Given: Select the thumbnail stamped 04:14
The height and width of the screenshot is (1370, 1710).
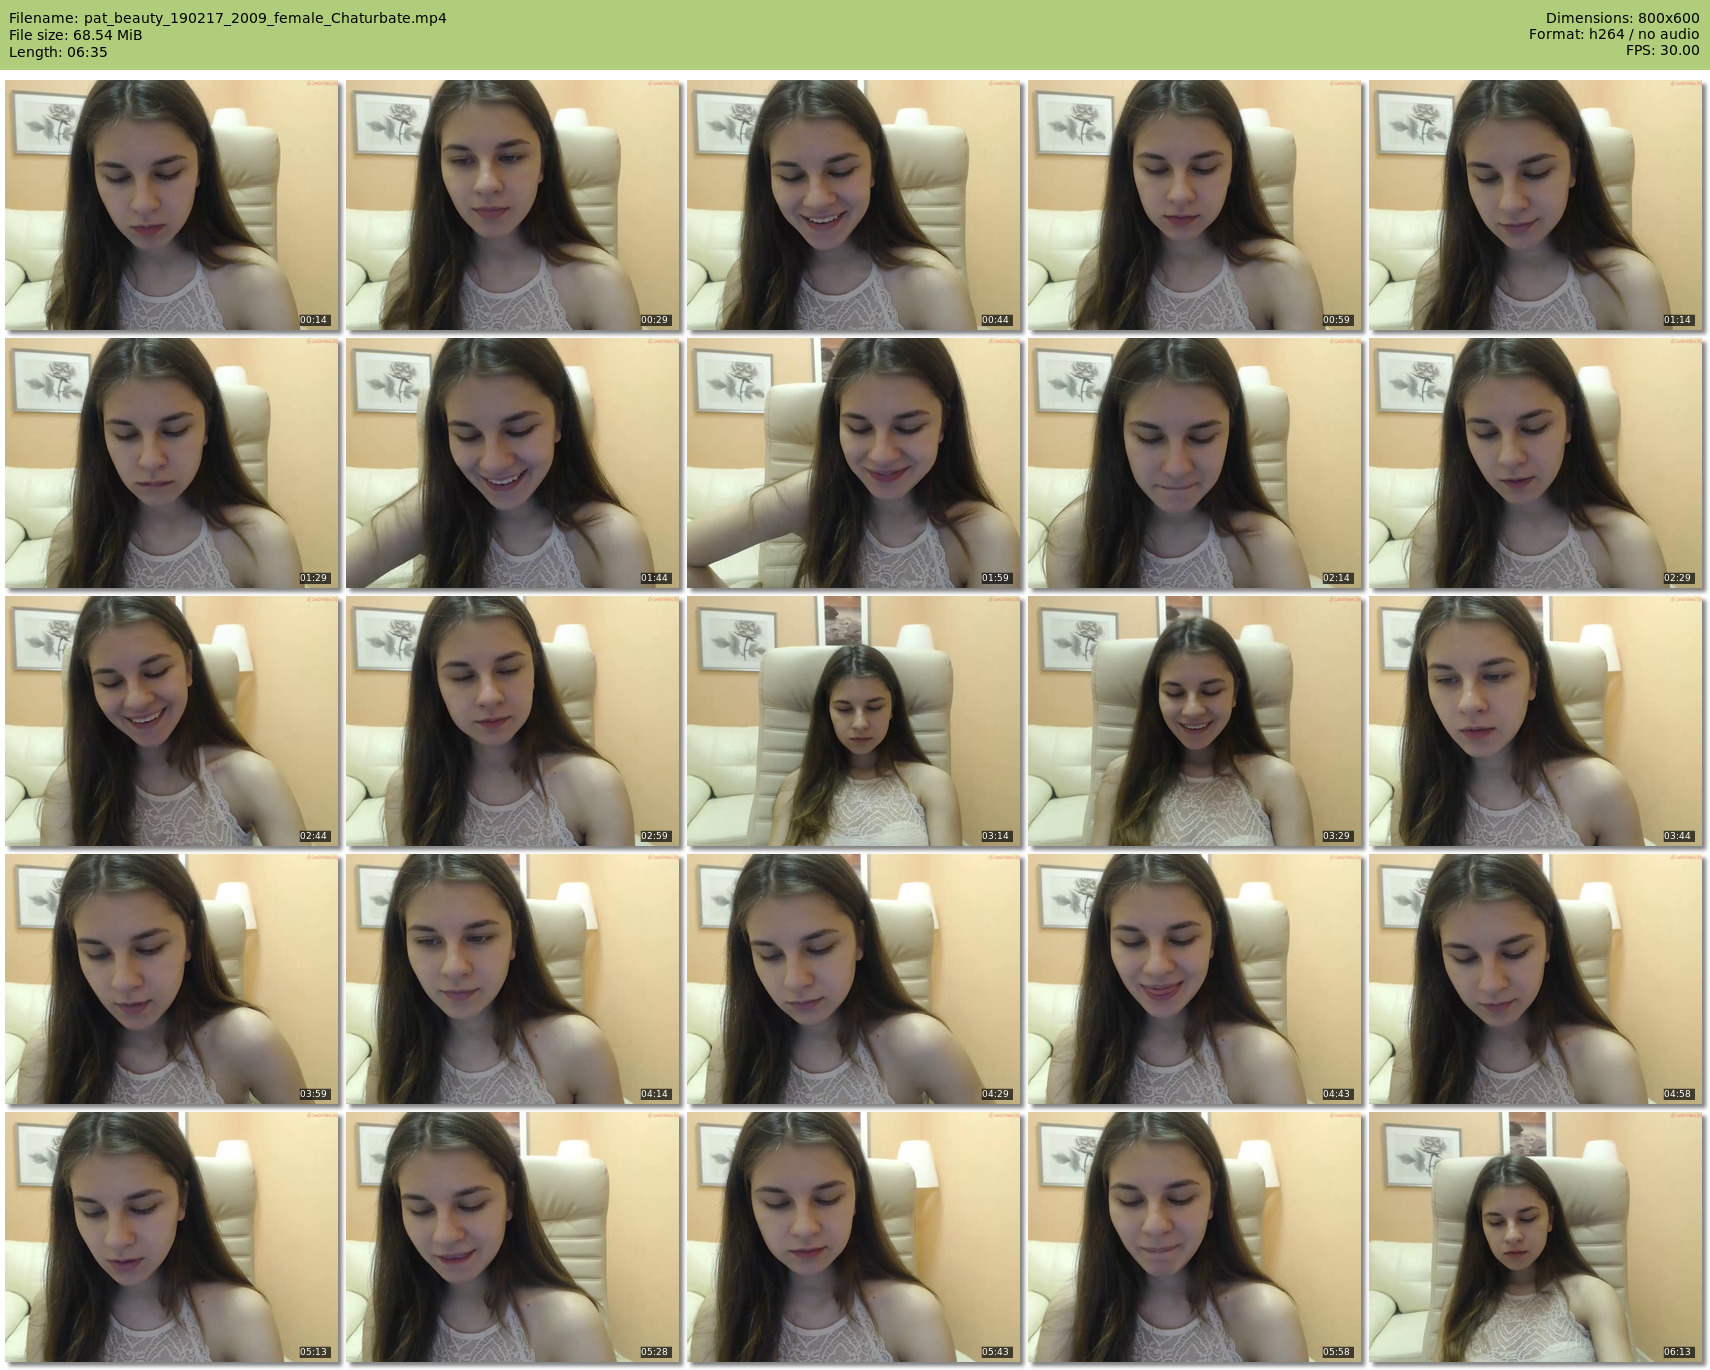Looking at the screenshot, I should (513, 979).
